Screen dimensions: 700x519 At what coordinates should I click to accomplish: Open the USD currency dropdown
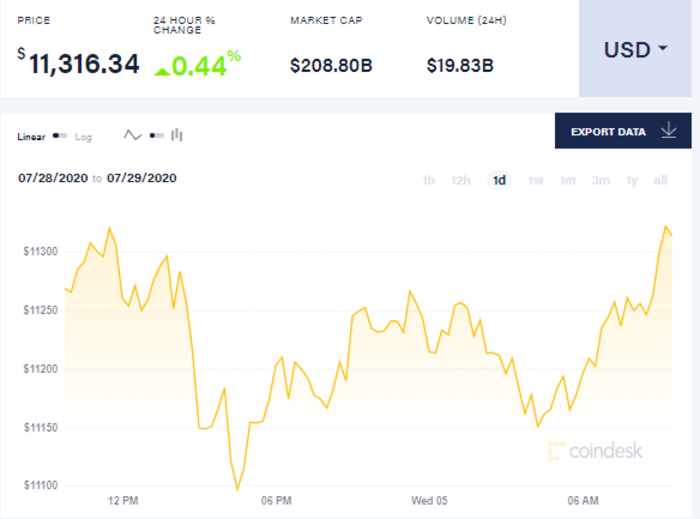pyautogui.click(x=635, y=49)
